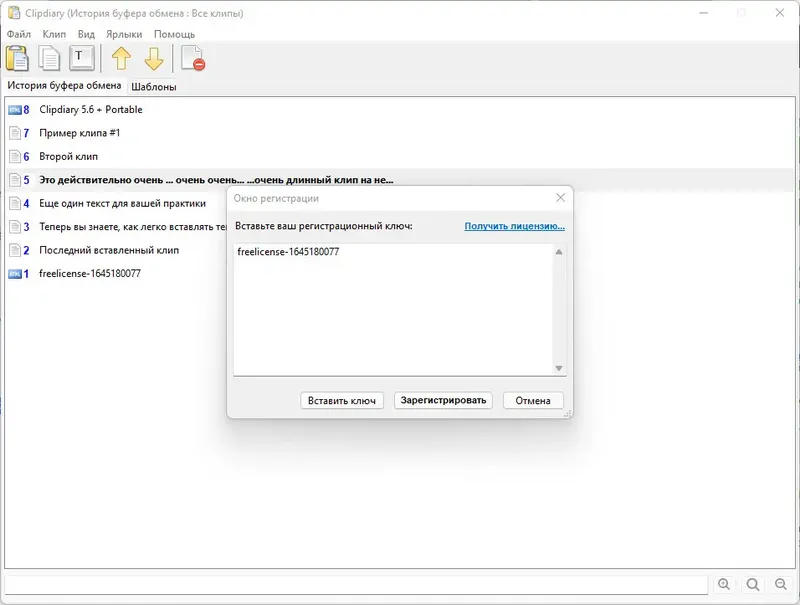Open the Клип menu
The height and width of the screenshot is (605, 800).
pos(54,34)
